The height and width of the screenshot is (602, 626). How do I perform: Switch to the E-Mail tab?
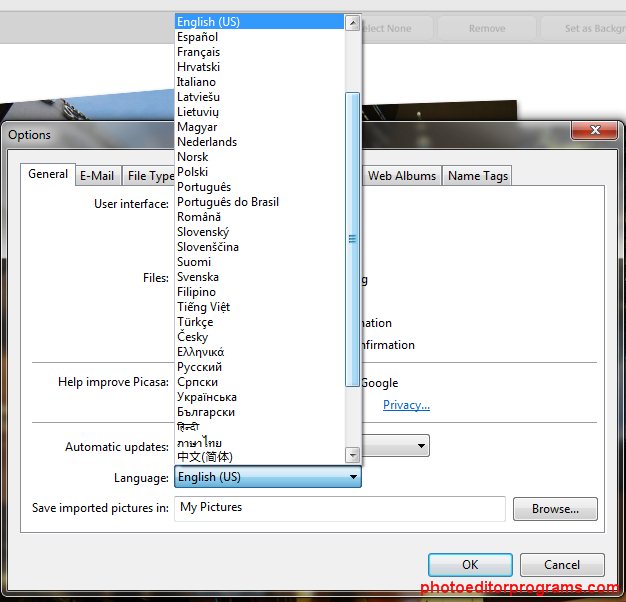(x=97, y=176)
